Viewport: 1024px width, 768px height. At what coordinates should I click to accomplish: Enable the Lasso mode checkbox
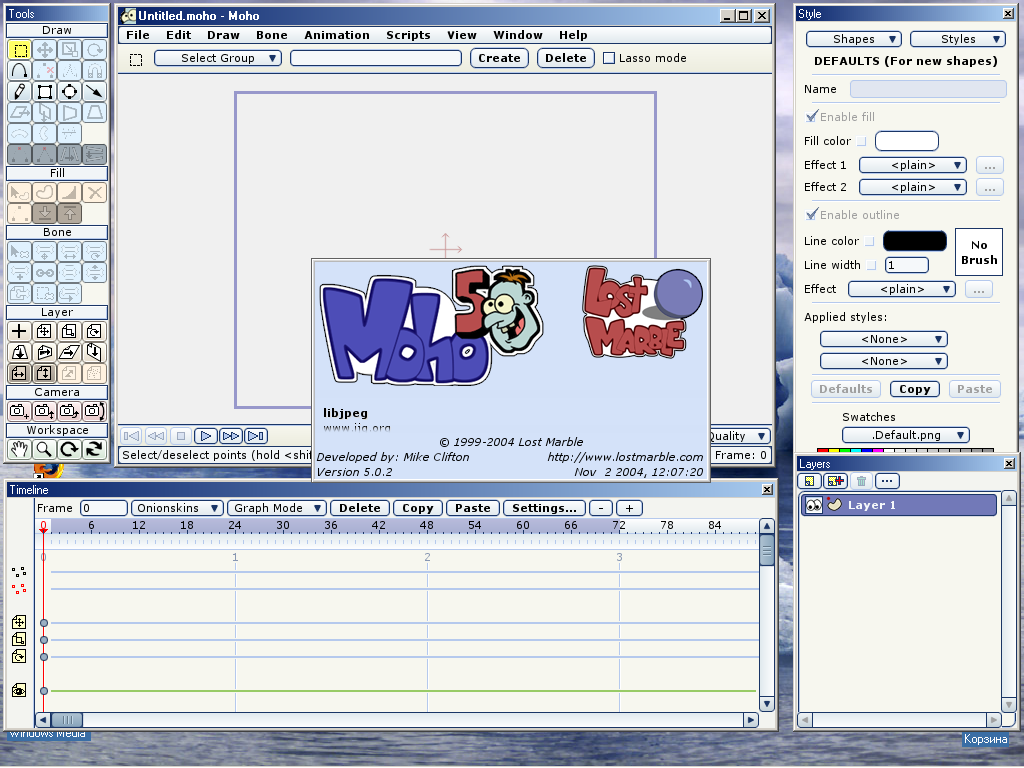(609, 58)
